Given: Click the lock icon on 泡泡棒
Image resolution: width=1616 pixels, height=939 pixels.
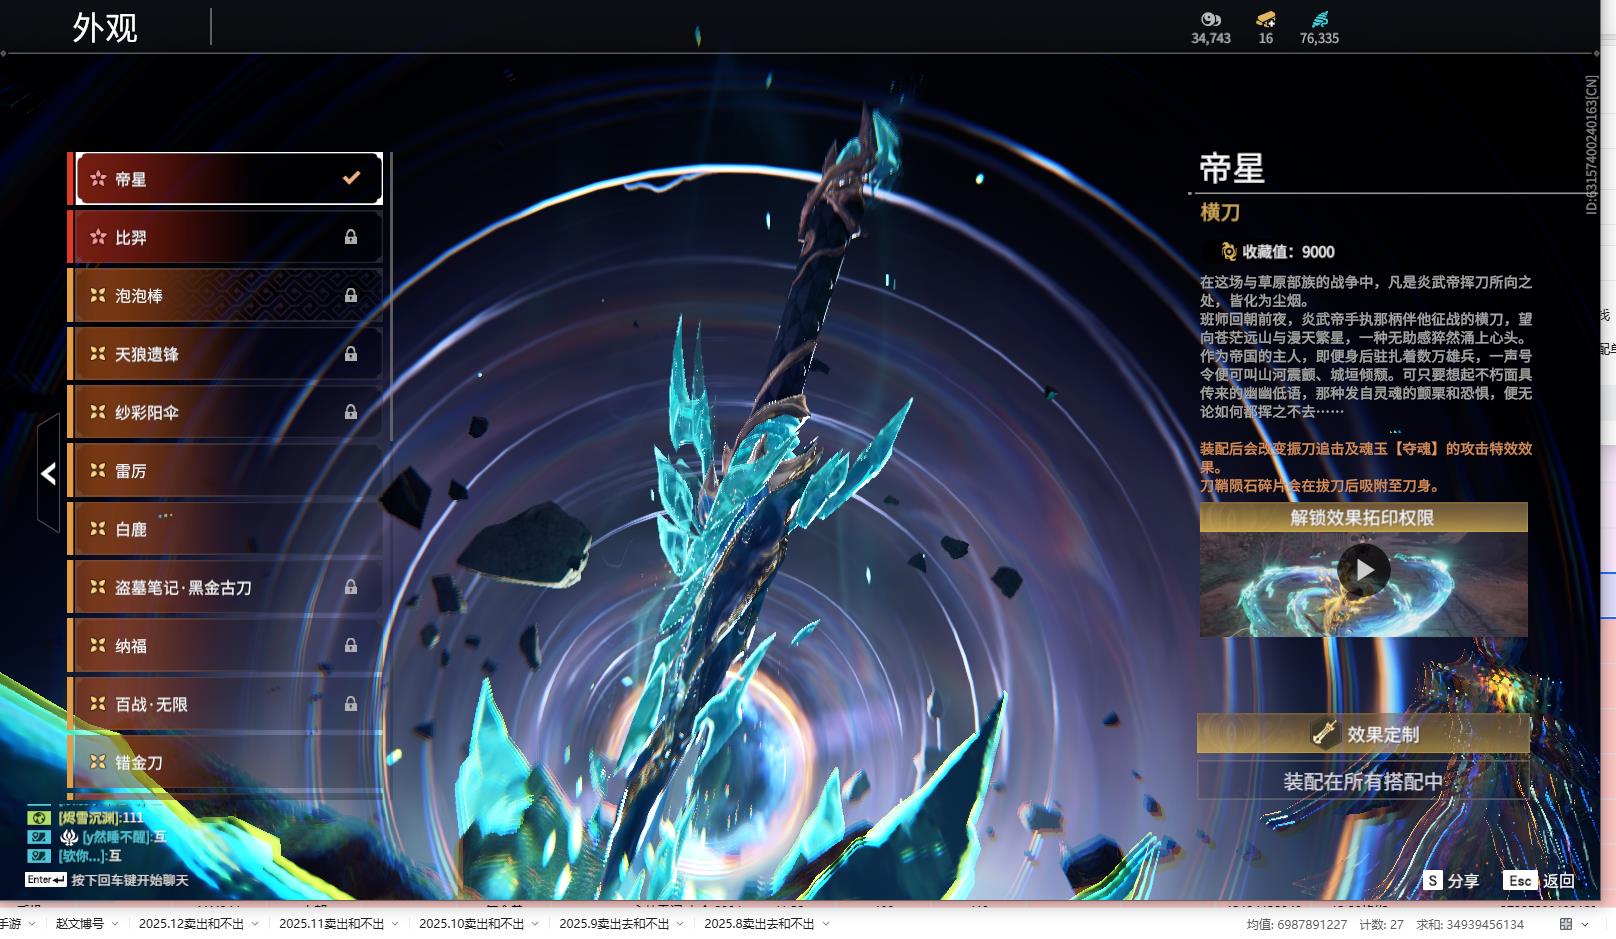Looking at the screenshot, I should click(351, 295).
